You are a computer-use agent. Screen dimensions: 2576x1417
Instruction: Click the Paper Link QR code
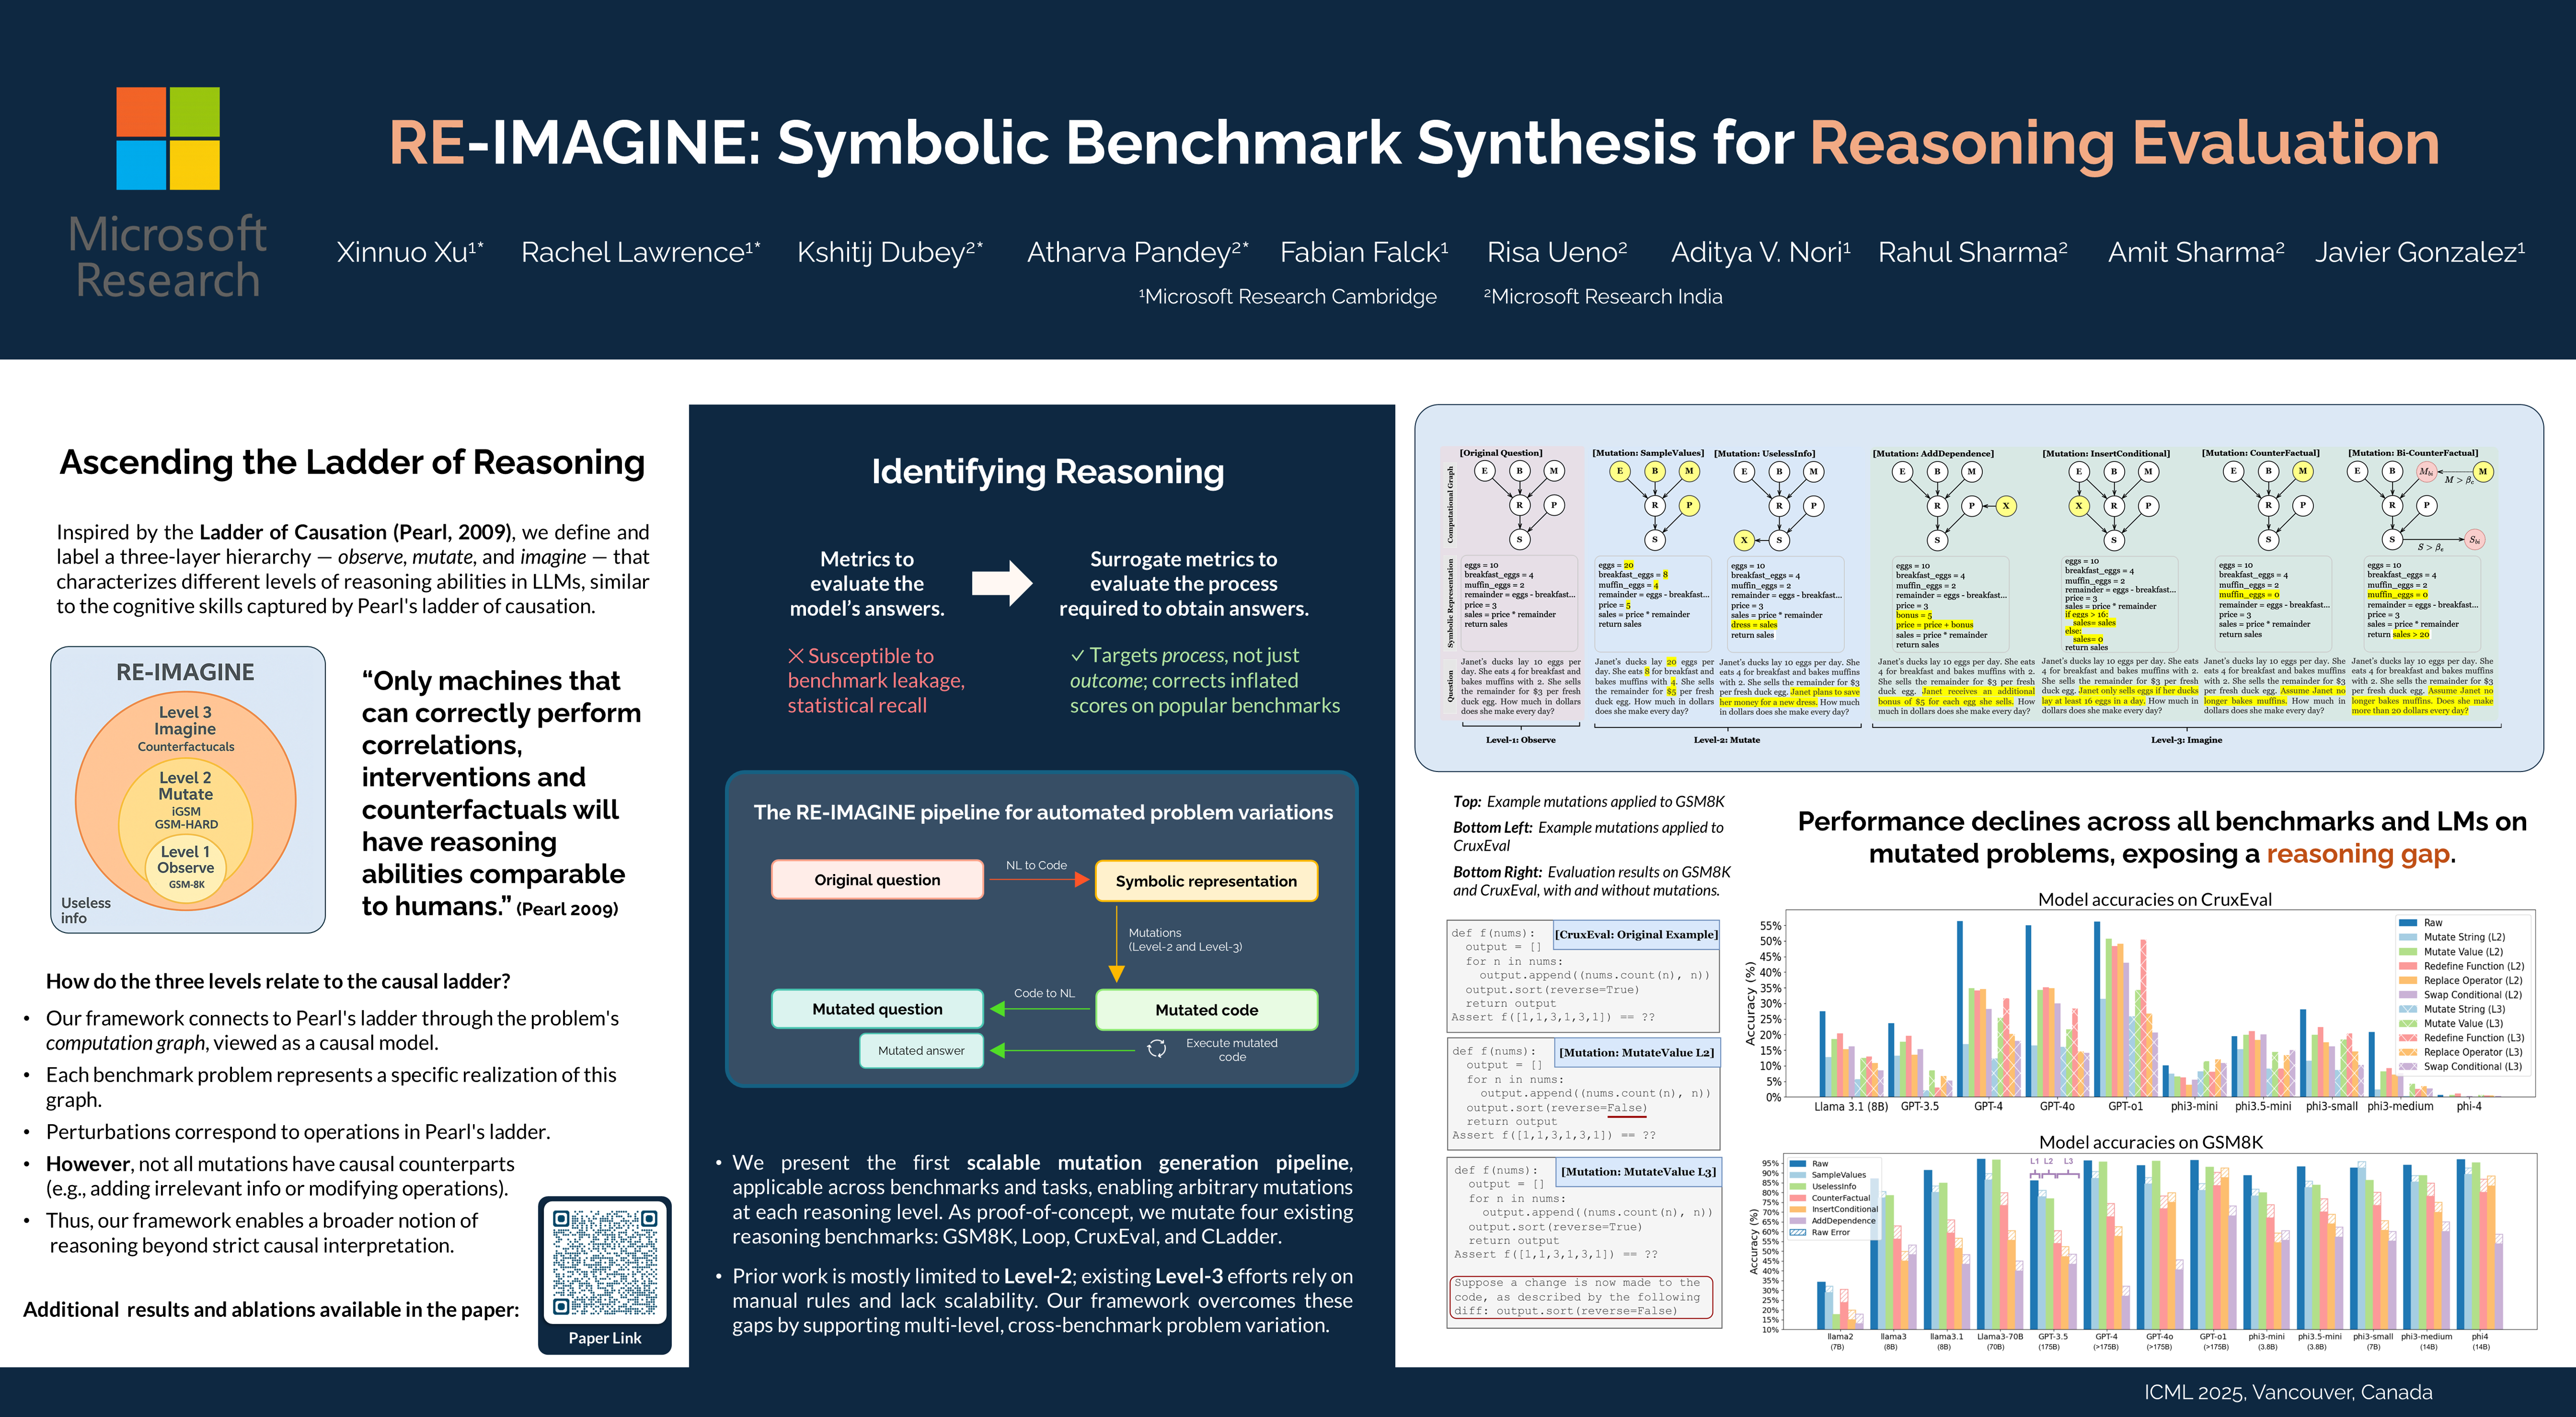tap(605, 1262)
